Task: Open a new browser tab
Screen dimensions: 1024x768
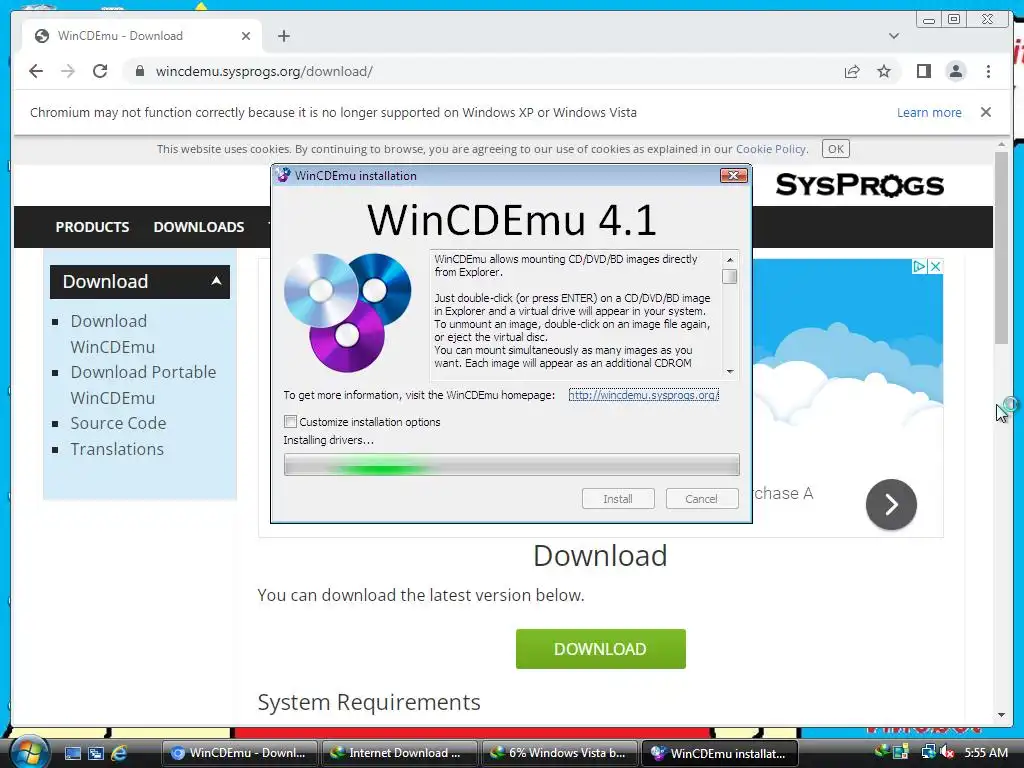Action: (x=283, y=36)
